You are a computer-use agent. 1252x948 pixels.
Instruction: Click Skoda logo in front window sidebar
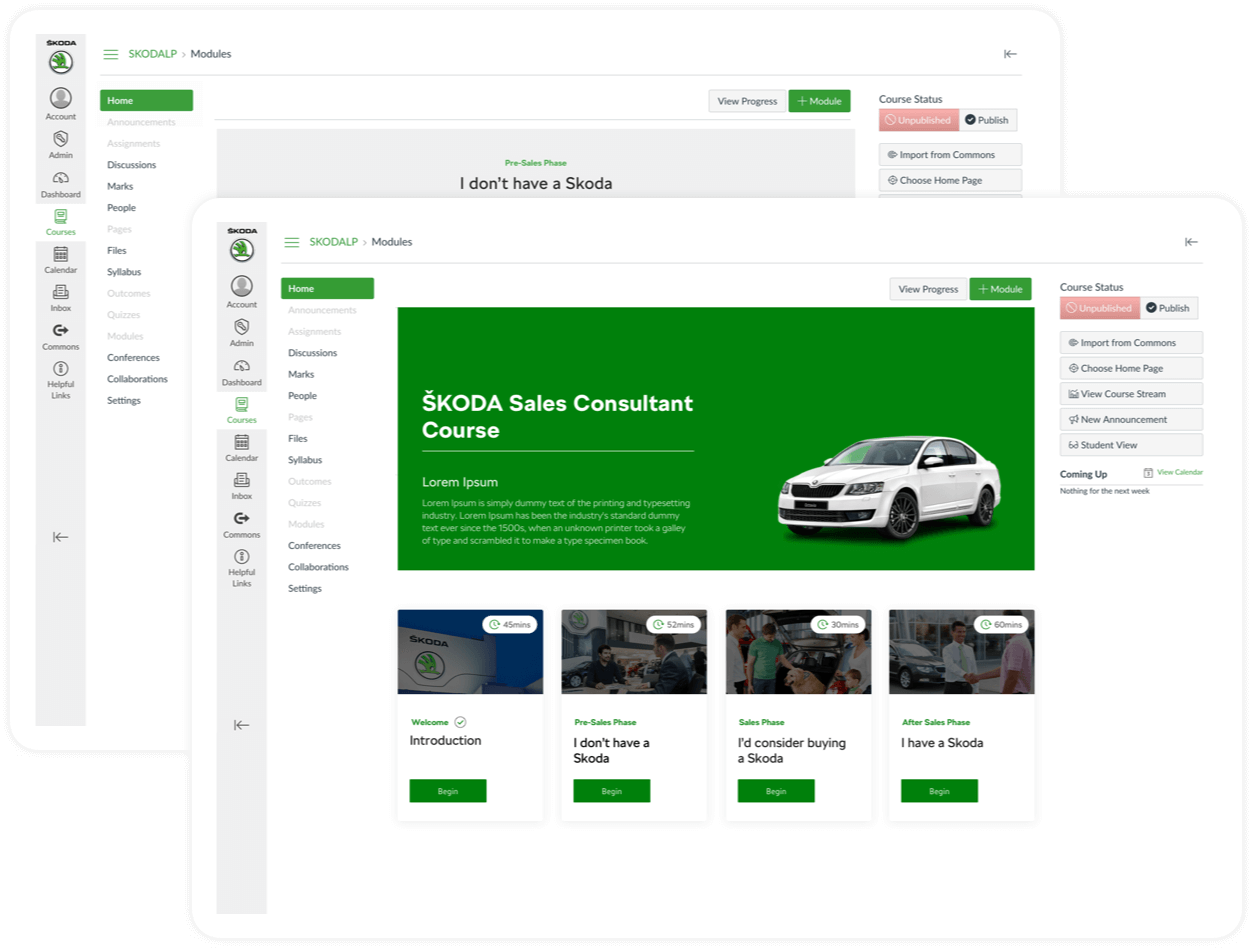pos(241,246)
